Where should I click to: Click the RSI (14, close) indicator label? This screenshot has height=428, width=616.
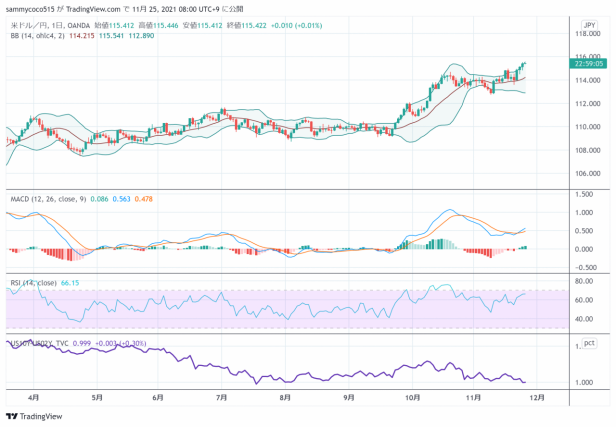pyautogui.click(x=31, y=283)
